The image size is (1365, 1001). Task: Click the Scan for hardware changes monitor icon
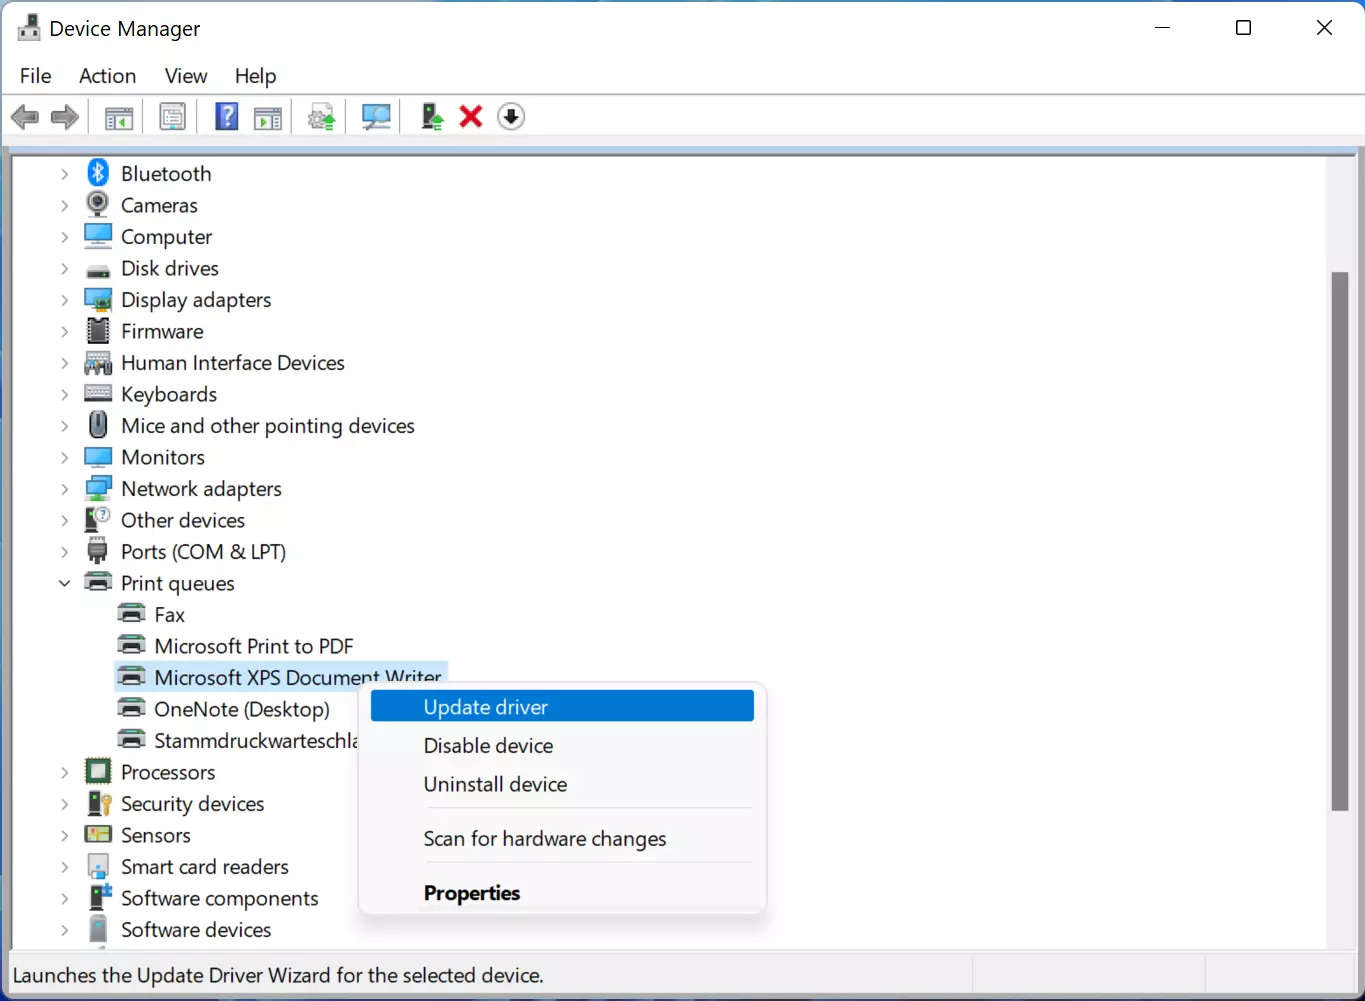point(376,117)
